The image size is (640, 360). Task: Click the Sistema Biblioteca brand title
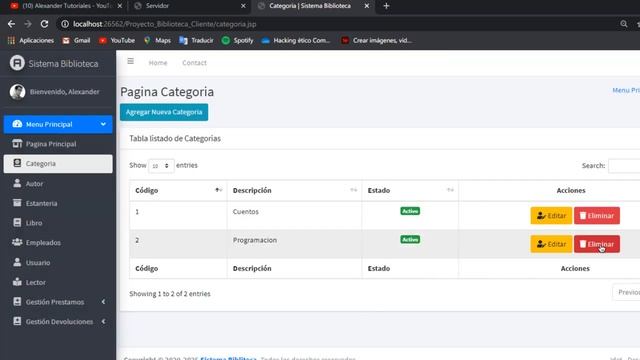point(63,64)
